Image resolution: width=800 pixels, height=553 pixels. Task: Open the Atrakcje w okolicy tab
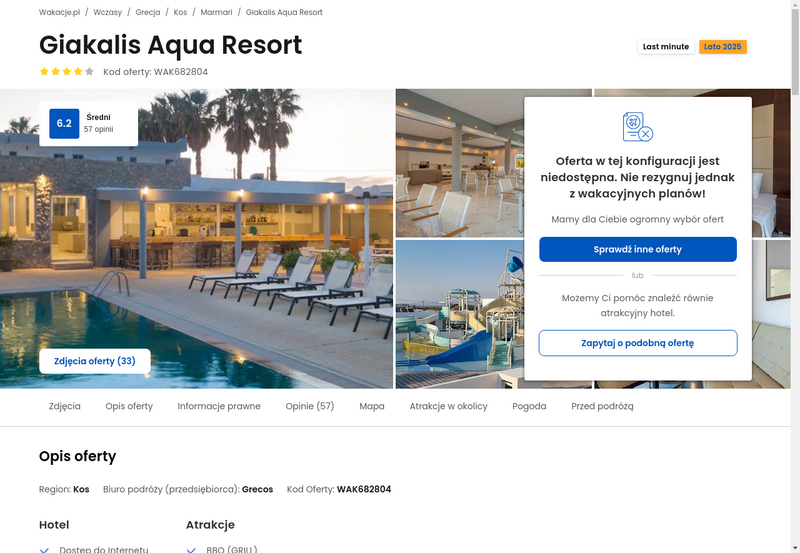pos(448,406)
